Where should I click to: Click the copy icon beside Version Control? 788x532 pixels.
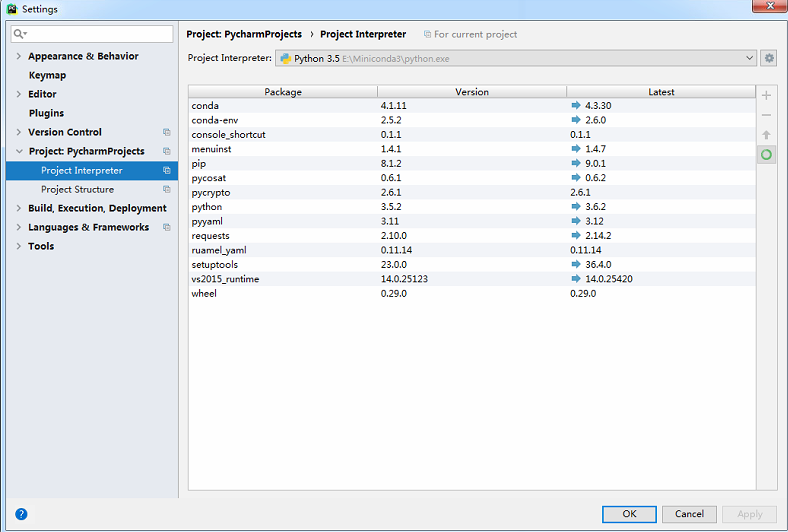click(166, 132)
